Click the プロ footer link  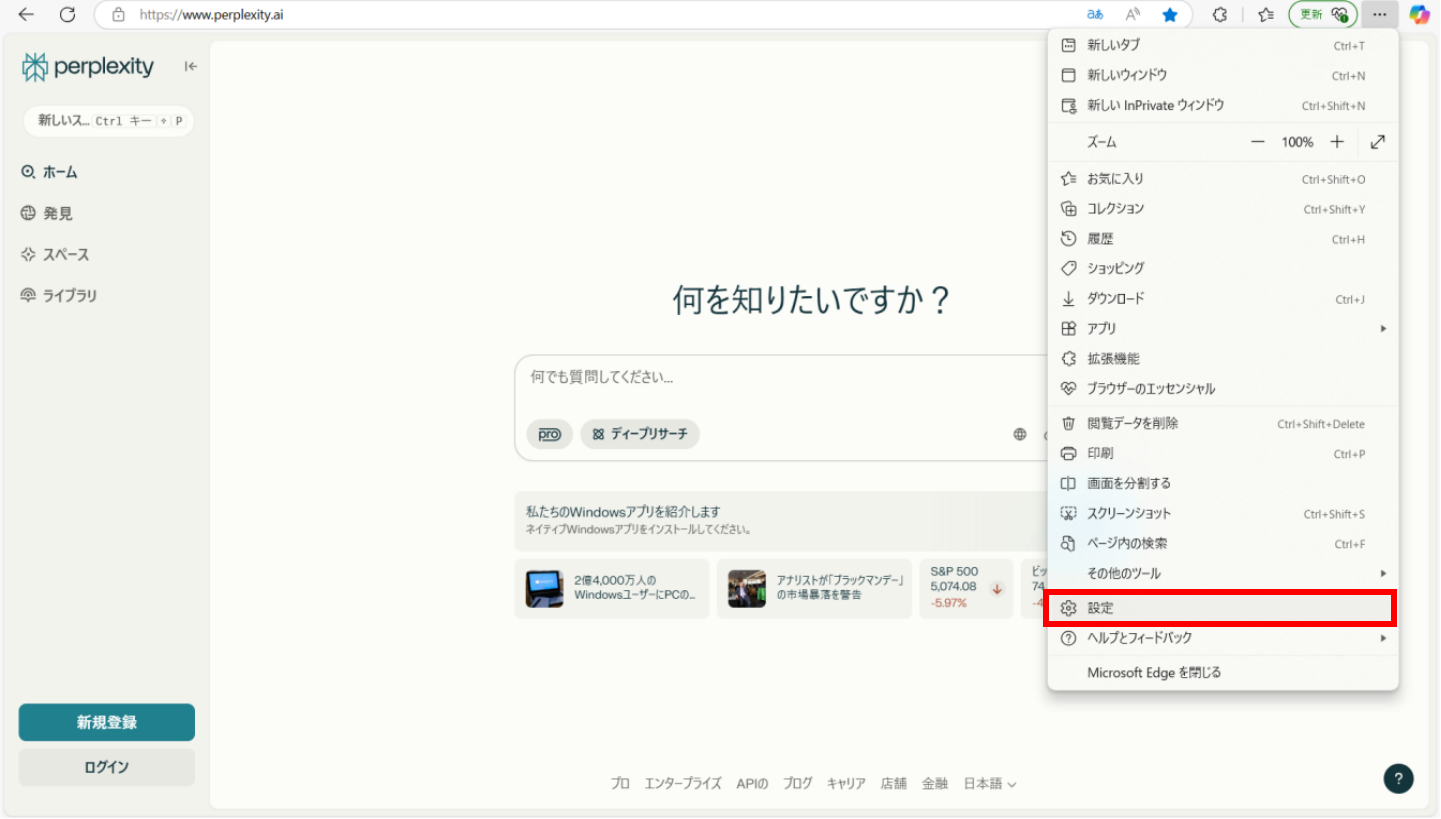pos(620,784)
